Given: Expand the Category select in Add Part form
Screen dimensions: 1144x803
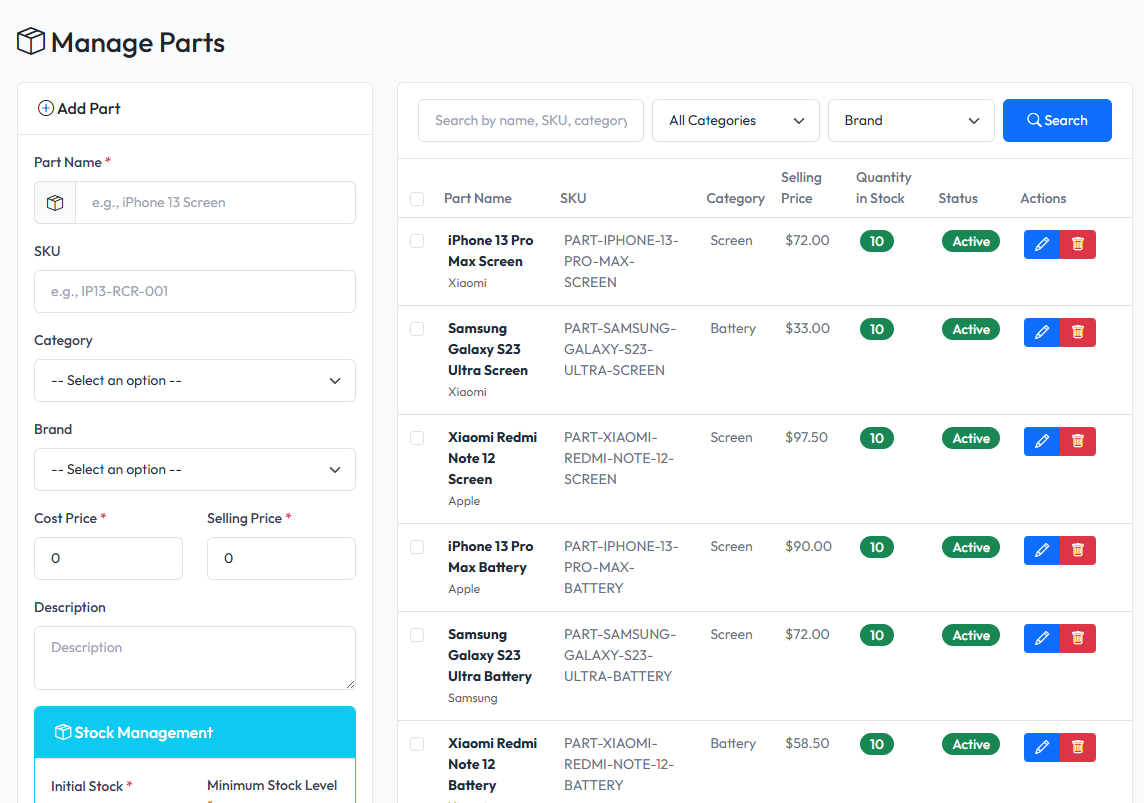Looking at the screenshot, I should [195, 380].
